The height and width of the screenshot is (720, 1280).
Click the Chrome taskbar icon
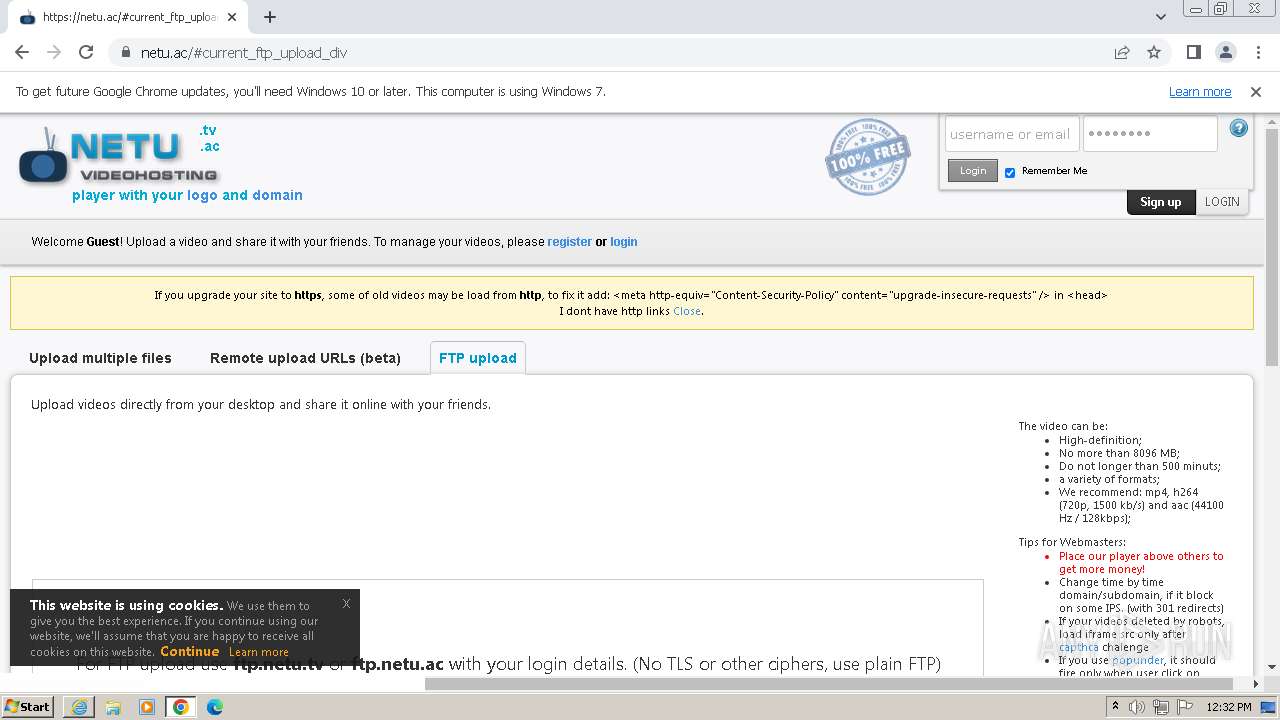tap(181, 707)
